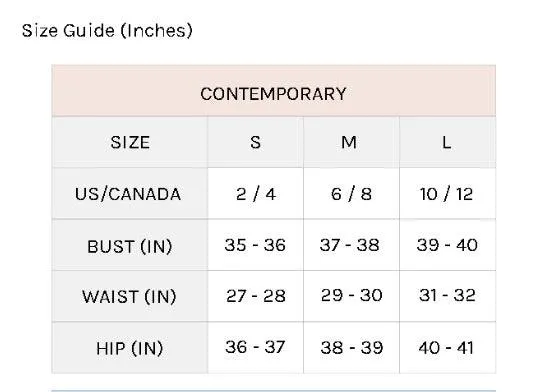Select the L size column header
This screenshot has width=540, height=392.
pos(447,142)
